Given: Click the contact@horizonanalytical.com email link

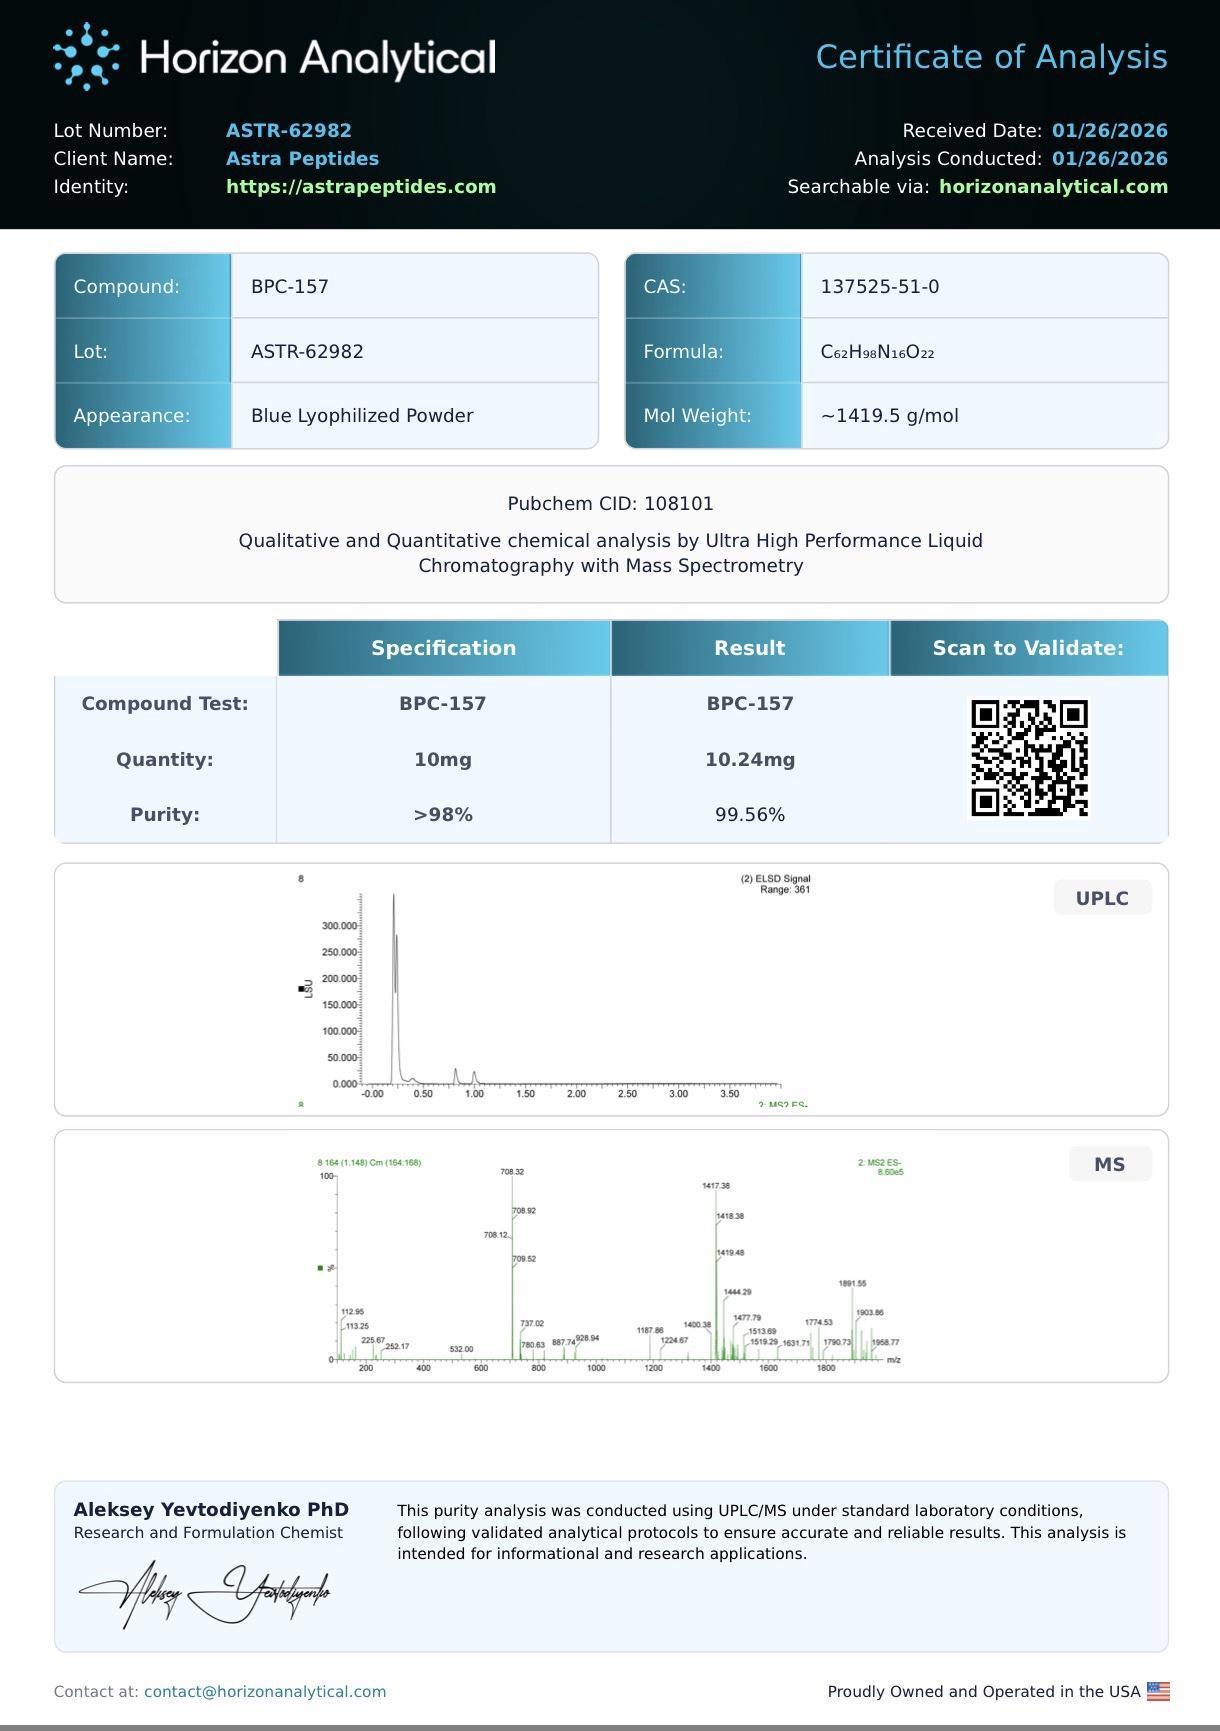Looking at the screenshot, I should 265,1691.
